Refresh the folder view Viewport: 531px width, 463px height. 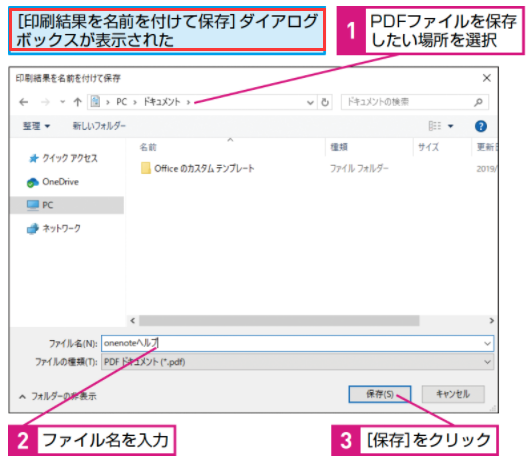click(x=325, y=102)
